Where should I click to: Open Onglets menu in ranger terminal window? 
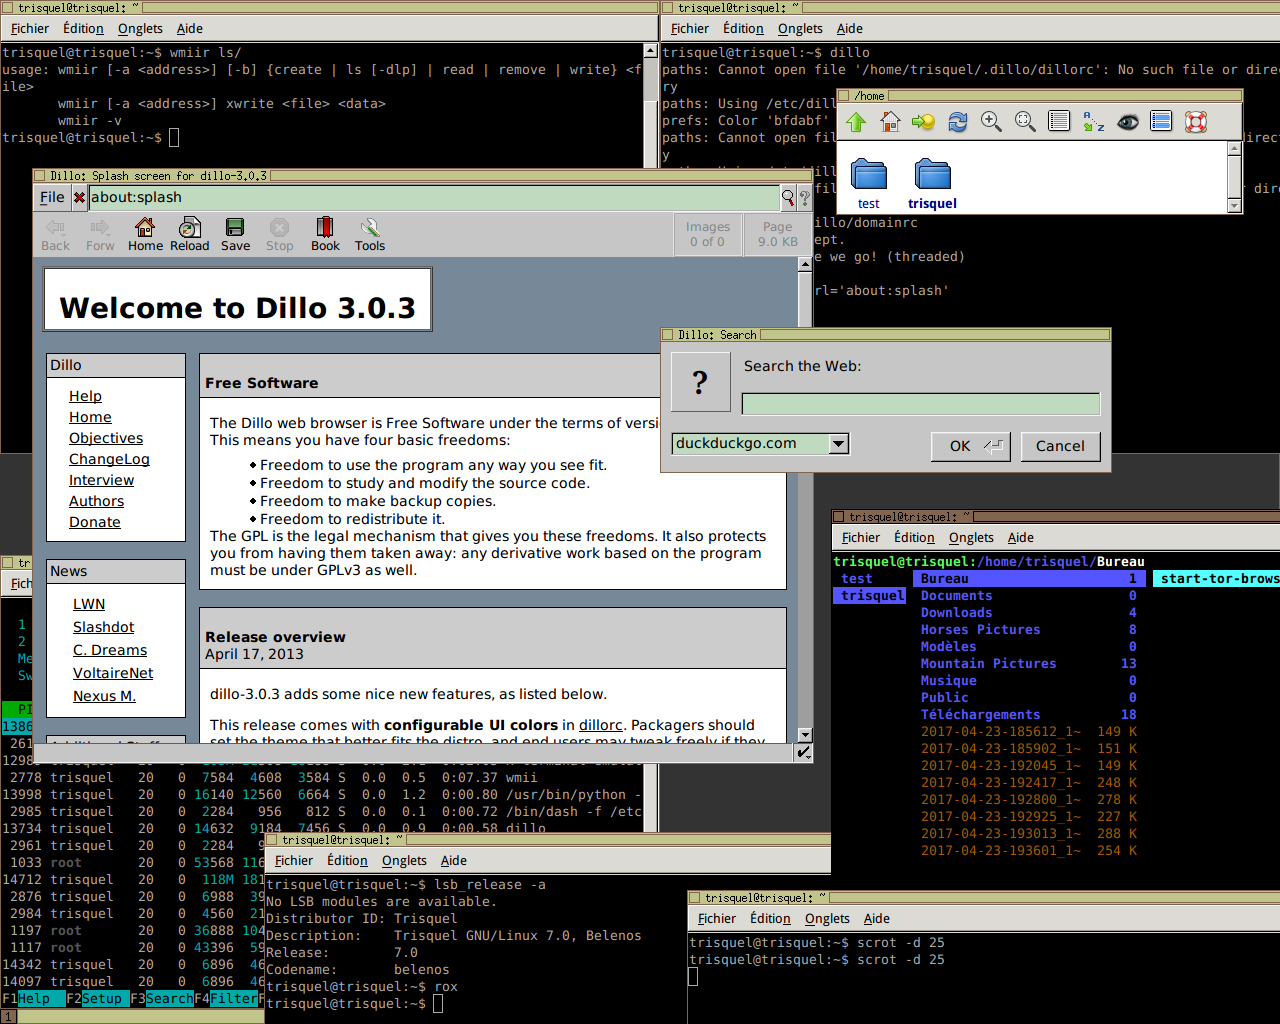click(971, 537)
